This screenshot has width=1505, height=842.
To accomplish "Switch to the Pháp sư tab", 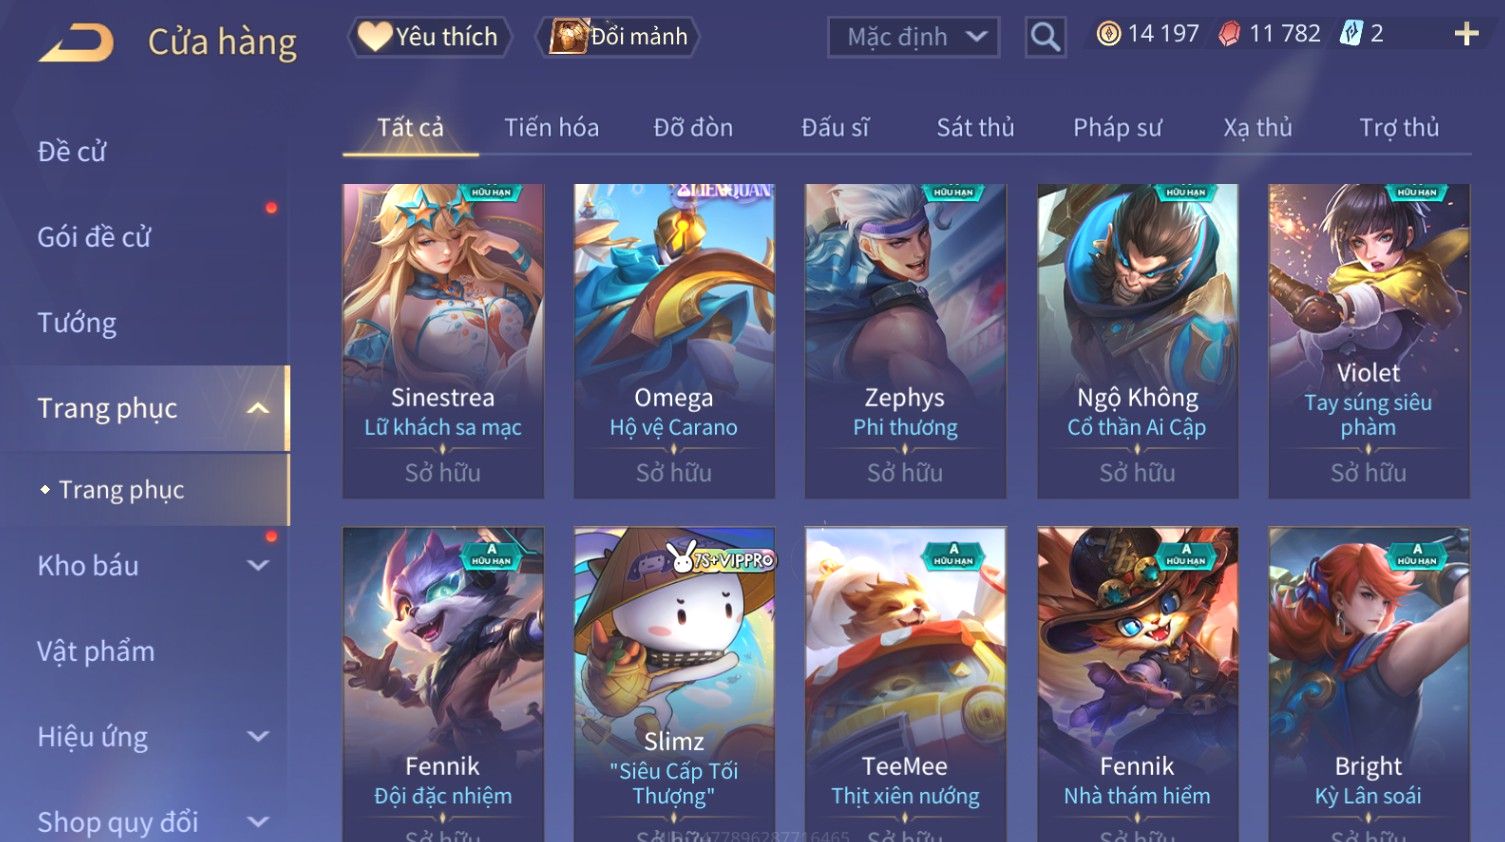I will (1117, 128).
